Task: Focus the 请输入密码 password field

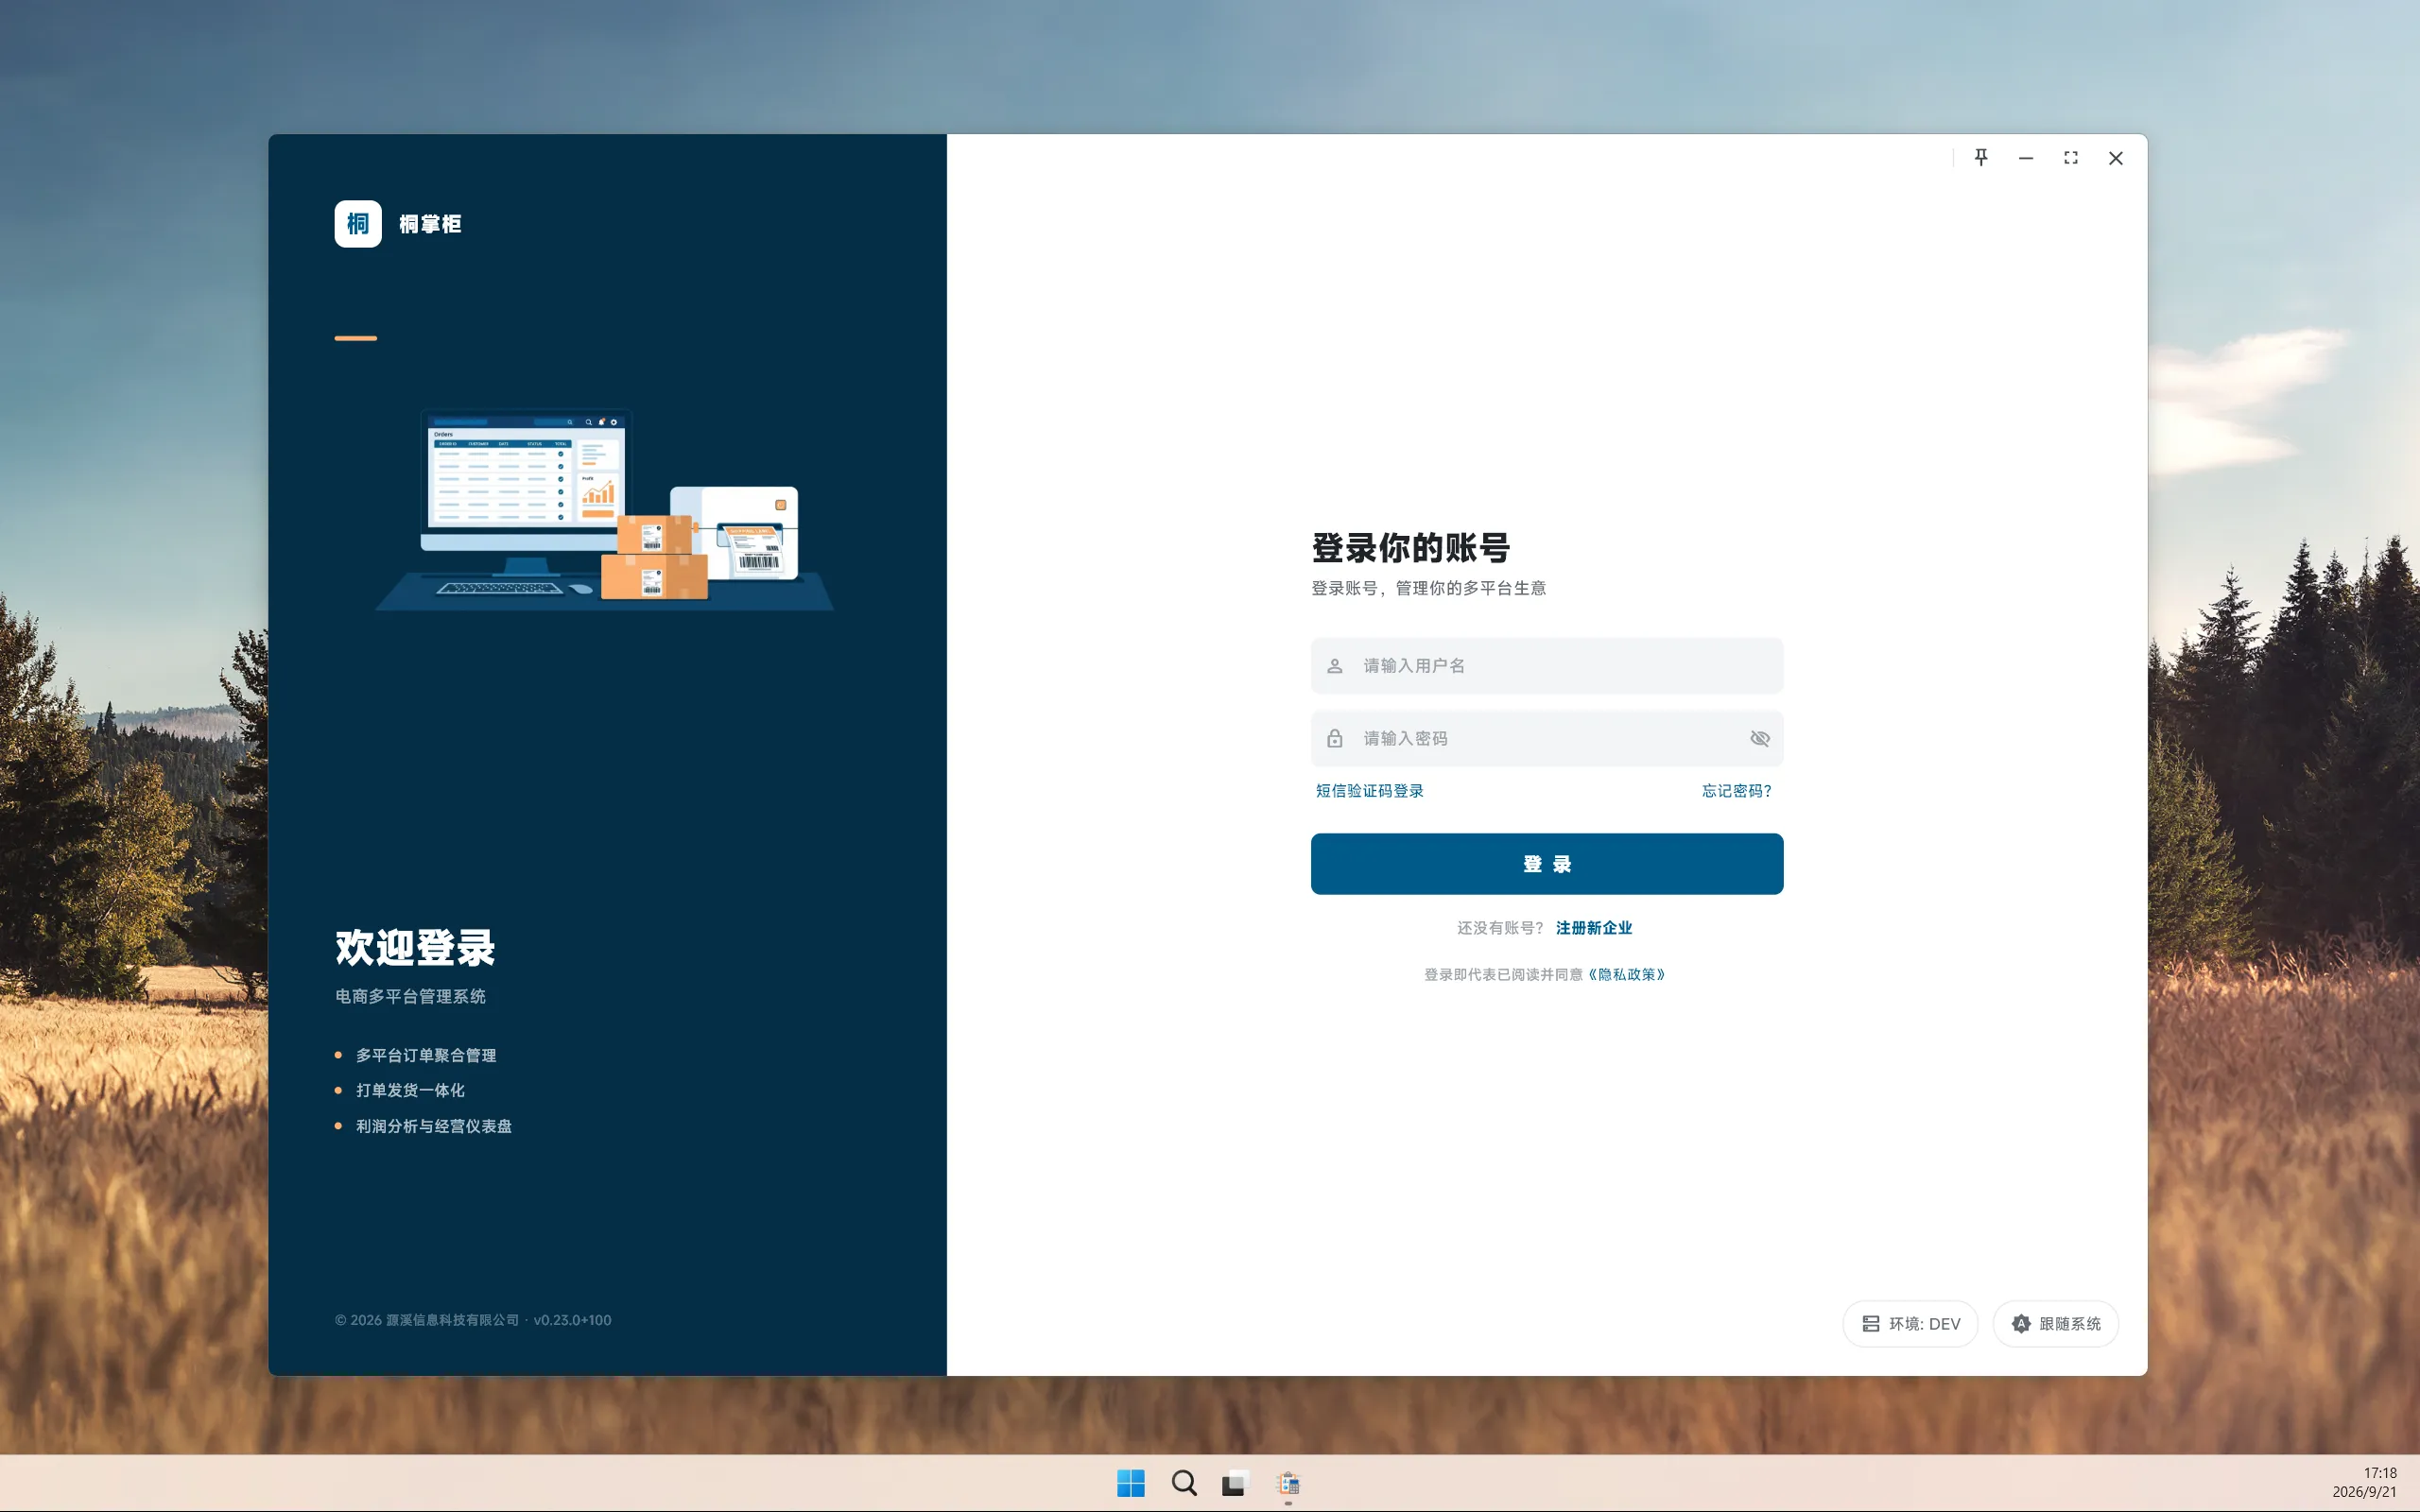Action: click(1547, 739)
